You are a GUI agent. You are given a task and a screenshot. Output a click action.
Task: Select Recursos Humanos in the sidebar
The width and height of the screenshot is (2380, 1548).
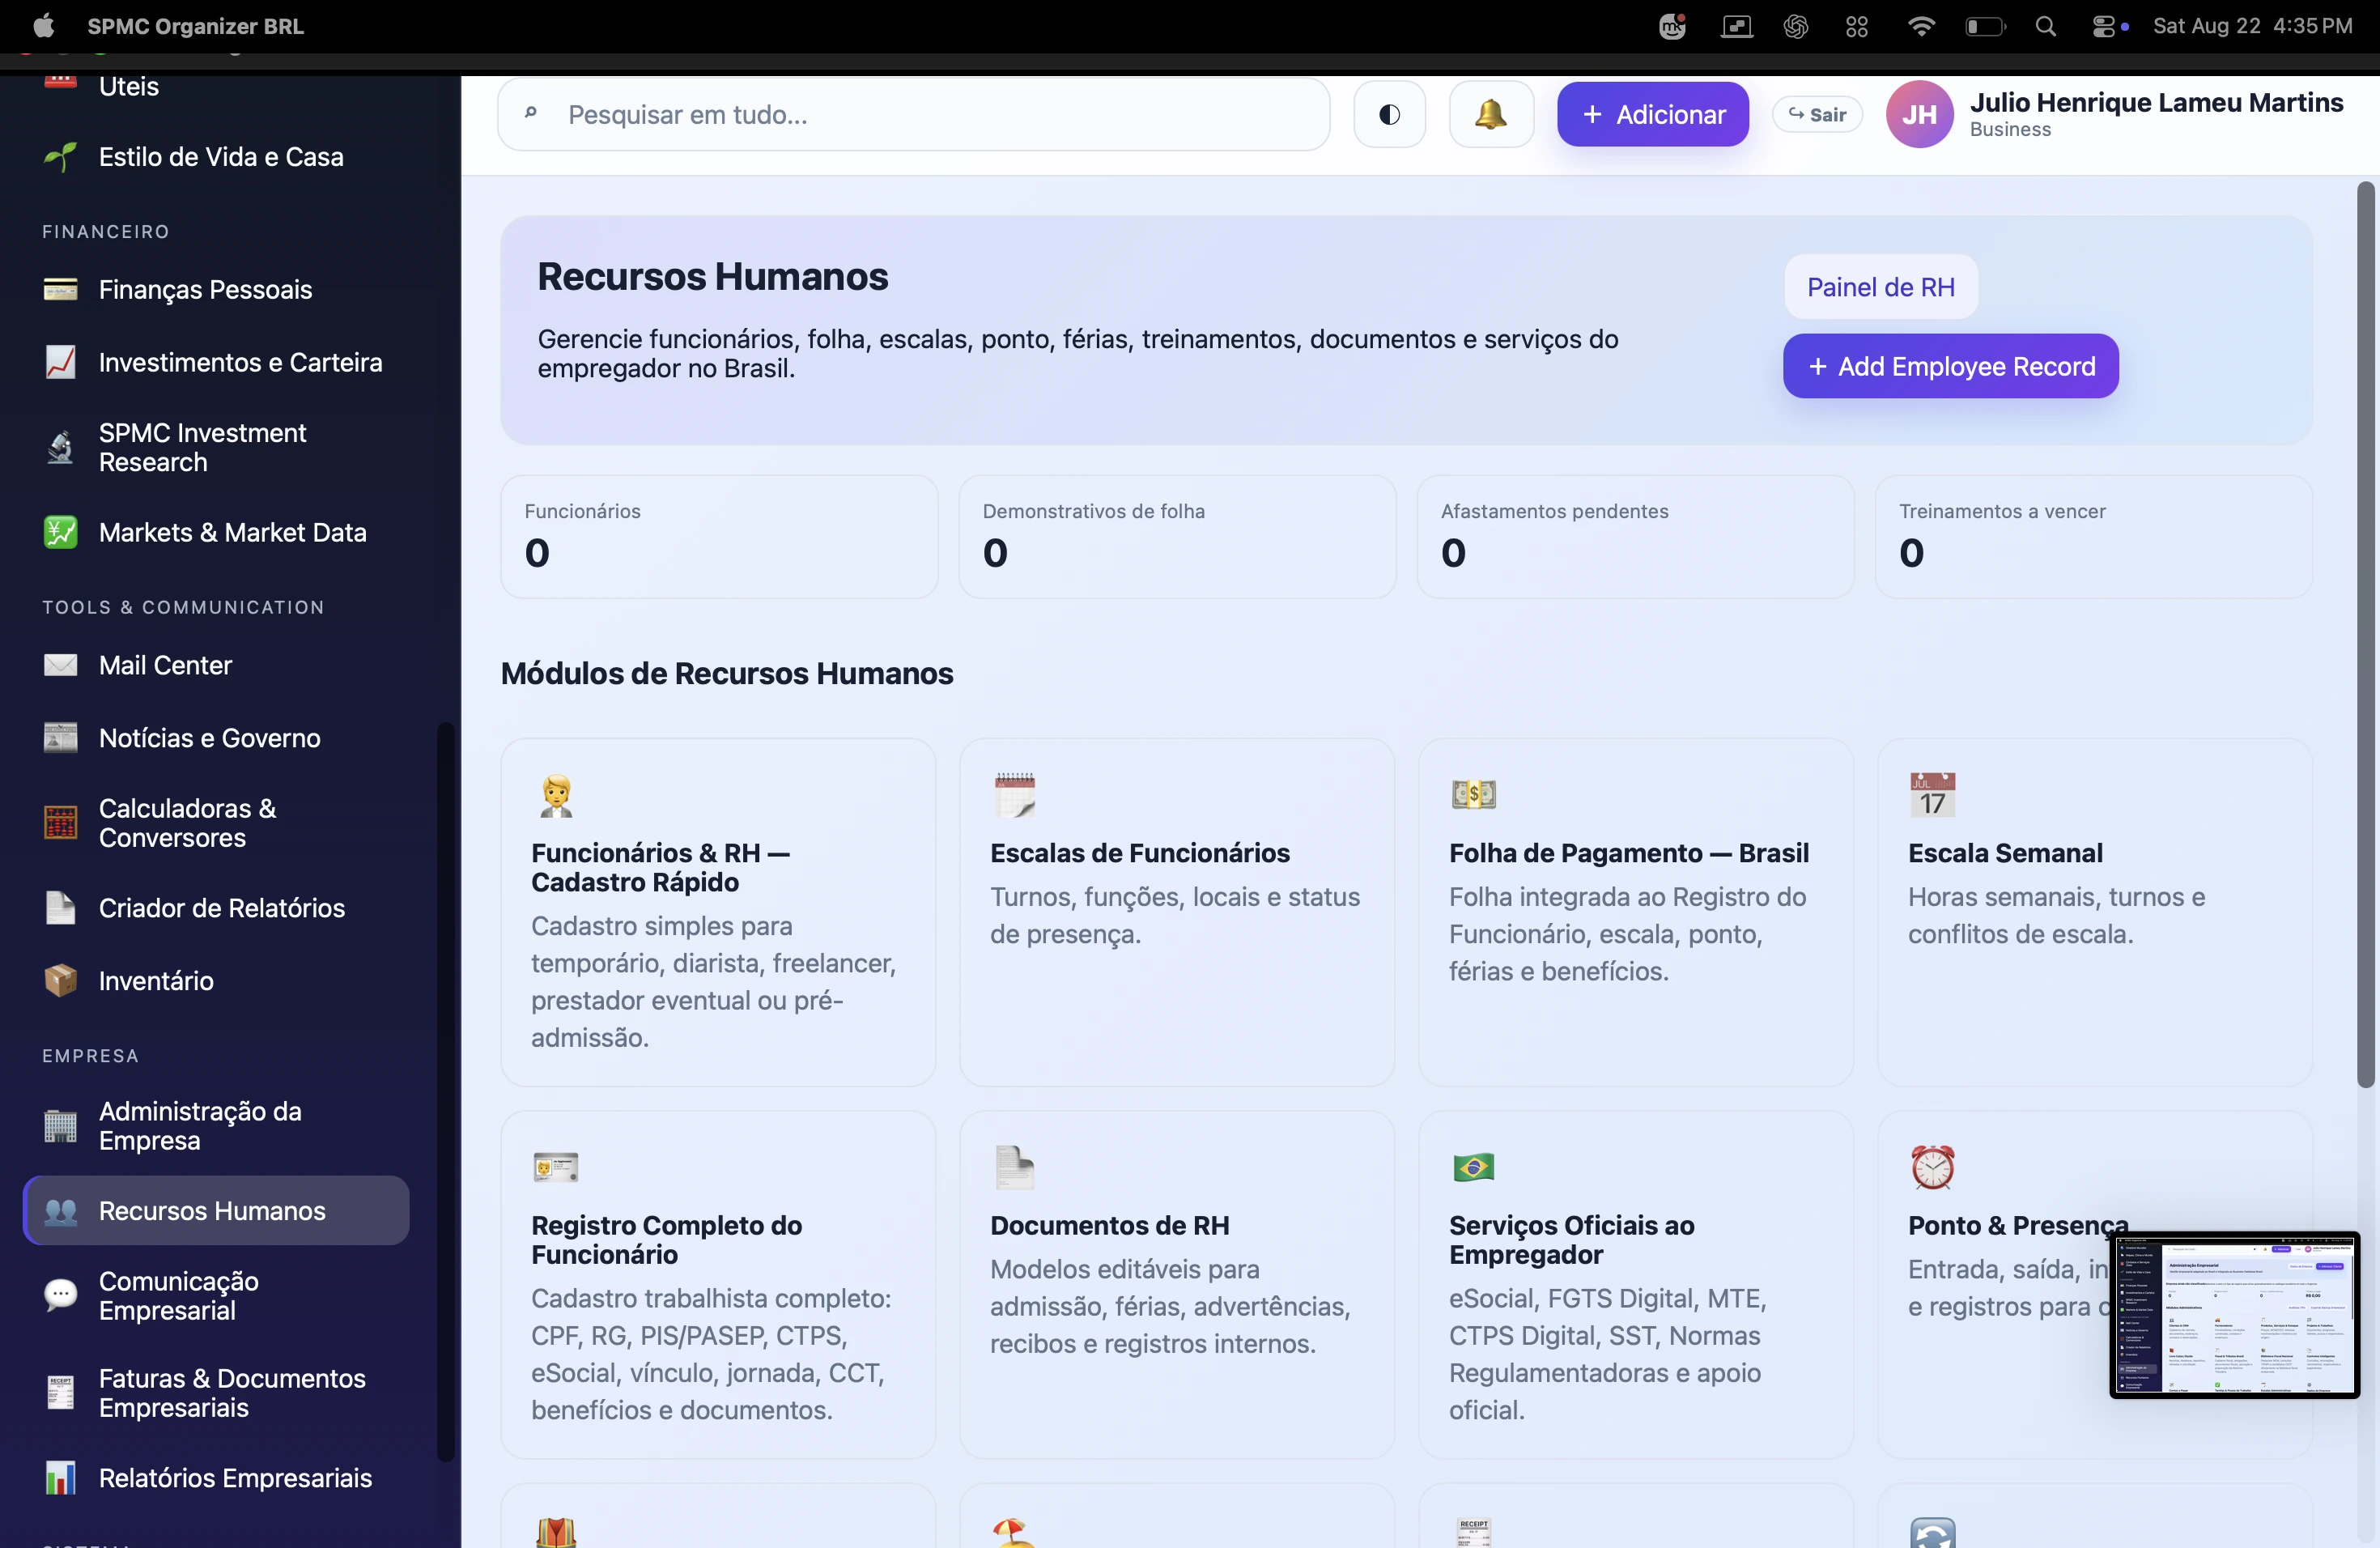pos(216,1211)
